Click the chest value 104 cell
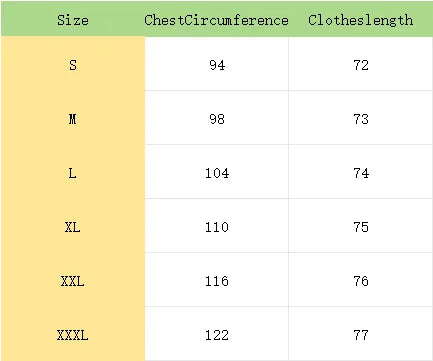Viewport: 433px width, 361px height. click(217, 172)
